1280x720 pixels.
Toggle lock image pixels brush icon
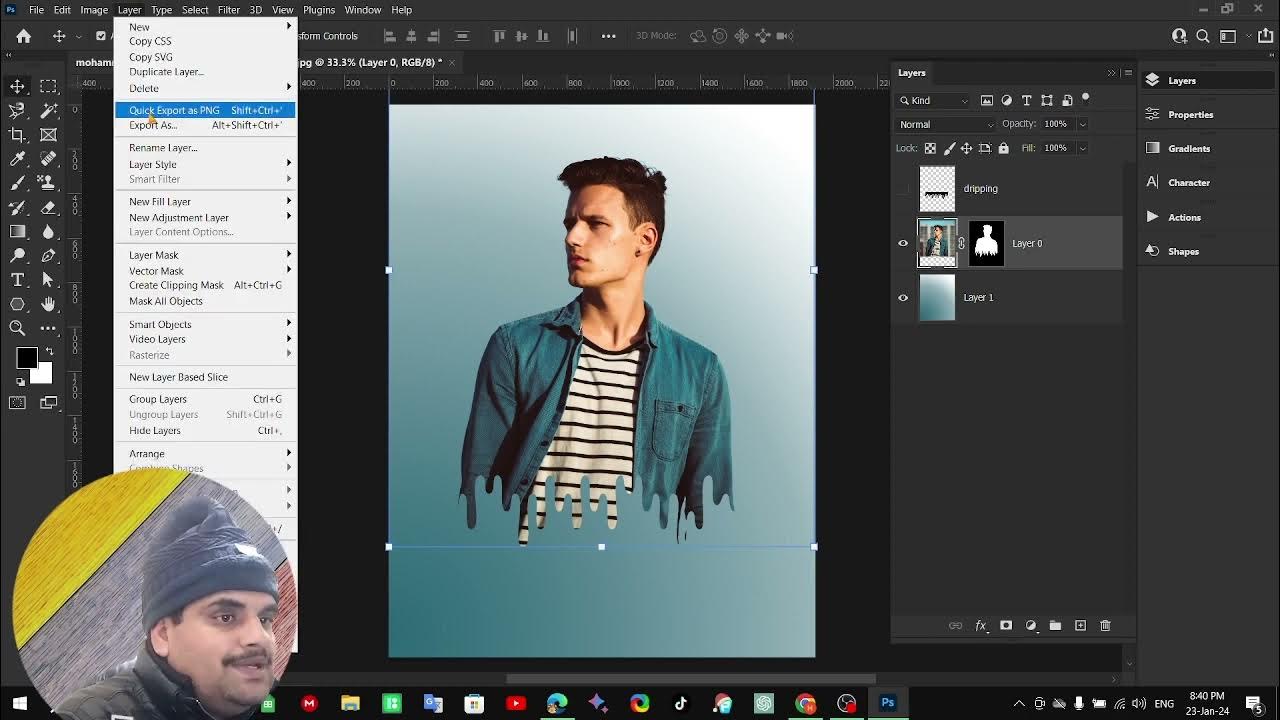[x=948, y=148]
